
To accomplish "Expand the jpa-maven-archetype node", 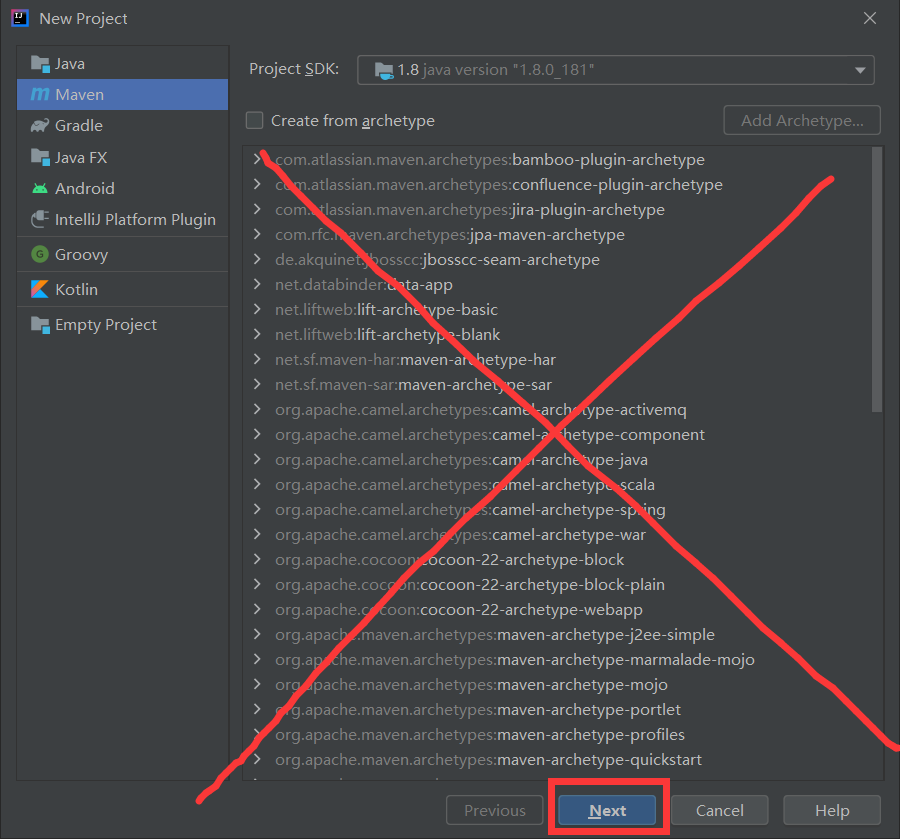I will 257,234.
